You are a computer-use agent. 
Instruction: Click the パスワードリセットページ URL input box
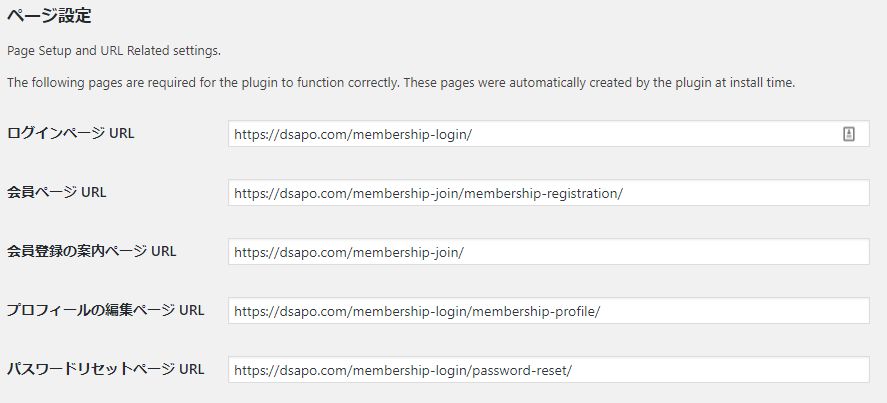[x=549, y=370]
